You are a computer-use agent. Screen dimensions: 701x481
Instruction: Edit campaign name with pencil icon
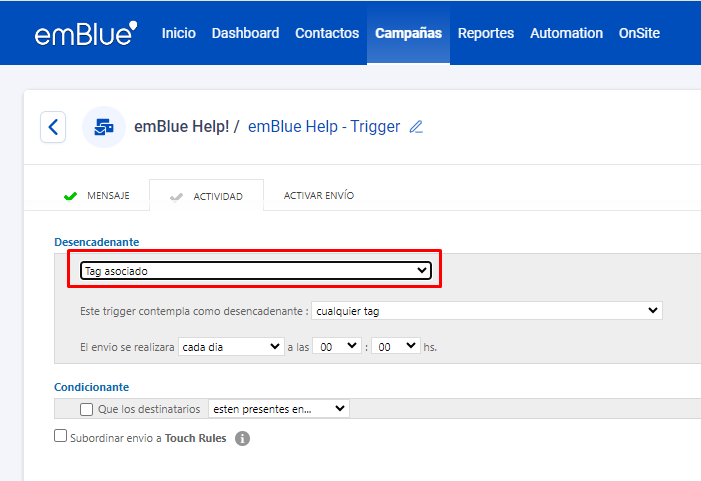click(416, 127)
